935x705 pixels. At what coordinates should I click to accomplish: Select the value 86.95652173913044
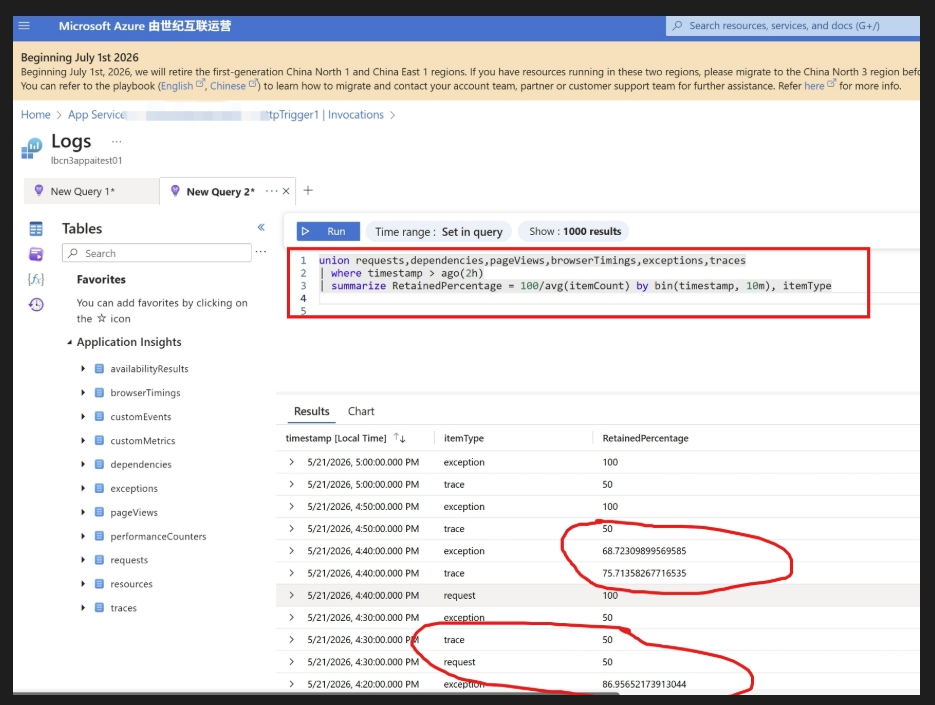[644, 684]
